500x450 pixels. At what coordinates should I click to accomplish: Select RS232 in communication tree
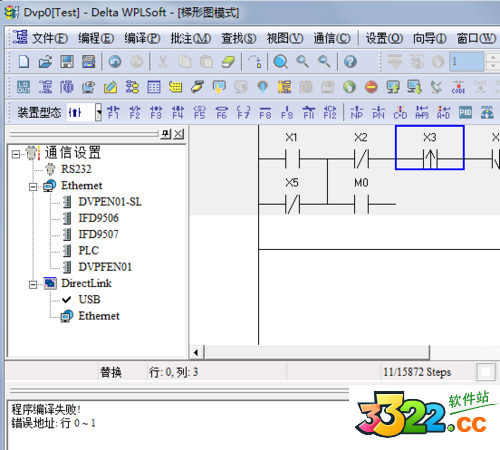click(76, 169)
